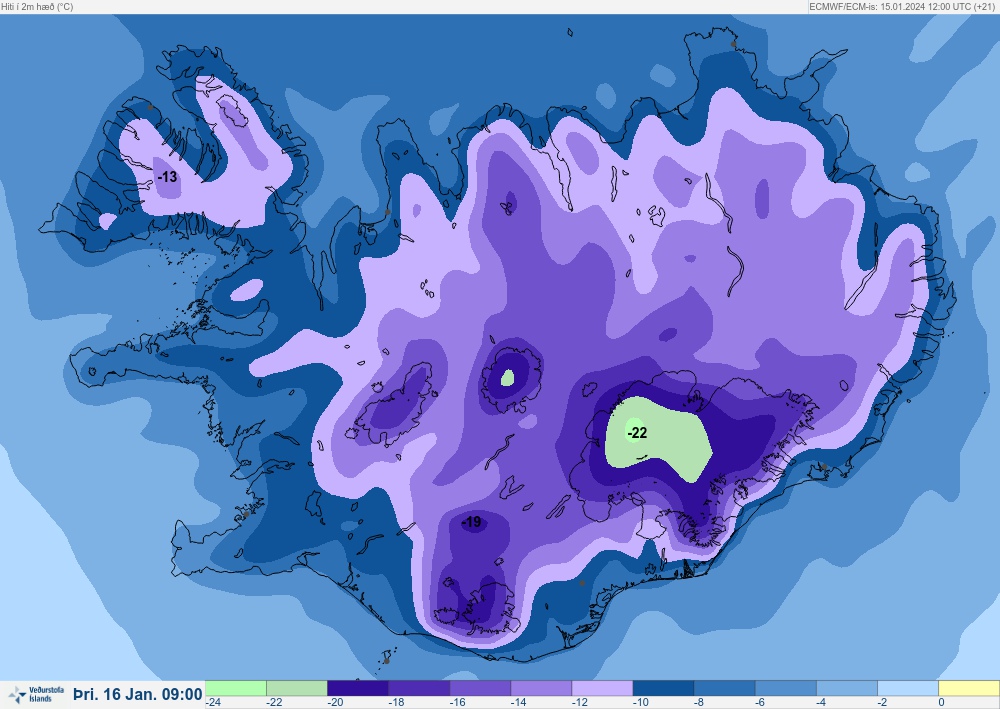
Task: Click the legend scale value -10
Action: [641, 702]
